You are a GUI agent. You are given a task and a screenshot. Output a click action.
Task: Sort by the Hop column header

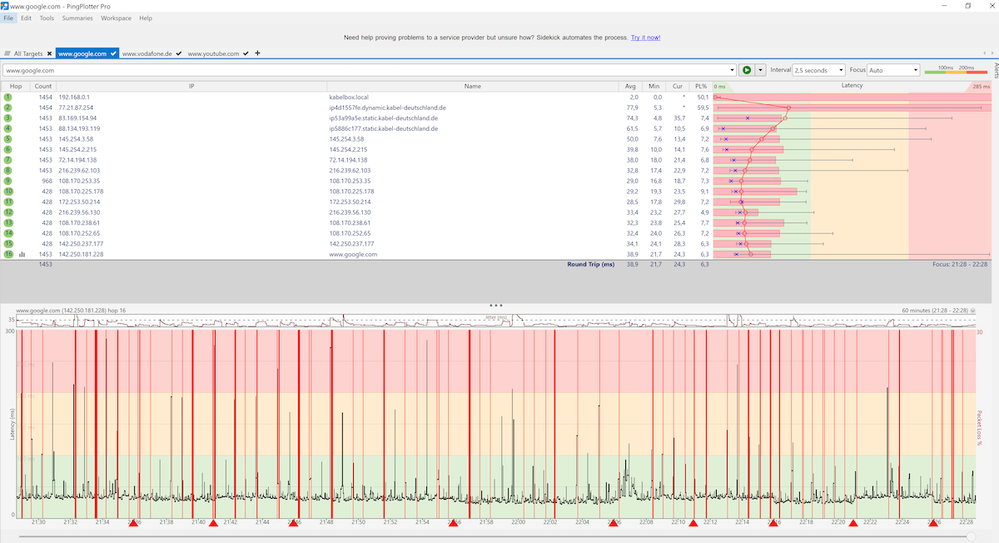point(15,86)
